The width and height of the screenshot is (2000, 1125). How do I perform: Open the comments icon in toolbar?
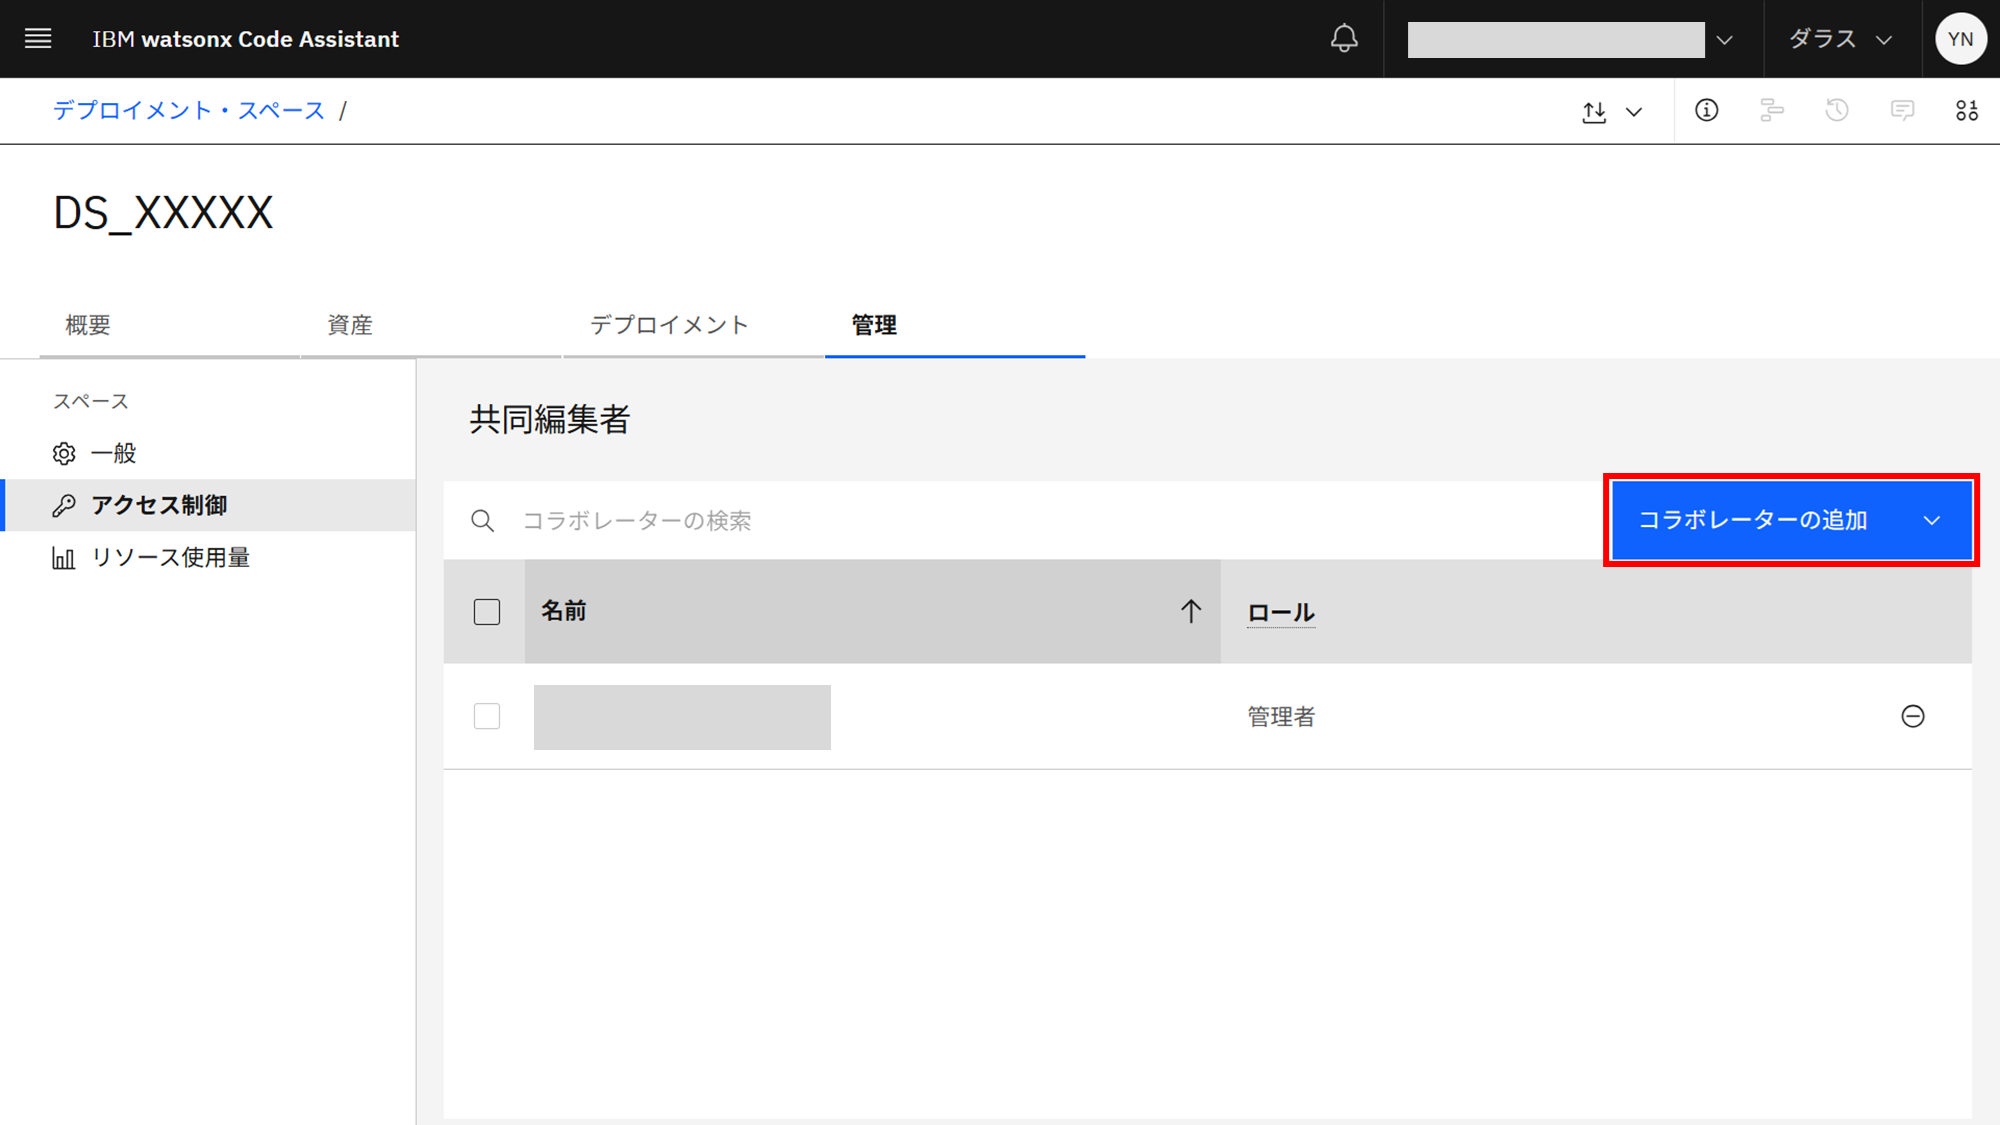point(1902,110)
